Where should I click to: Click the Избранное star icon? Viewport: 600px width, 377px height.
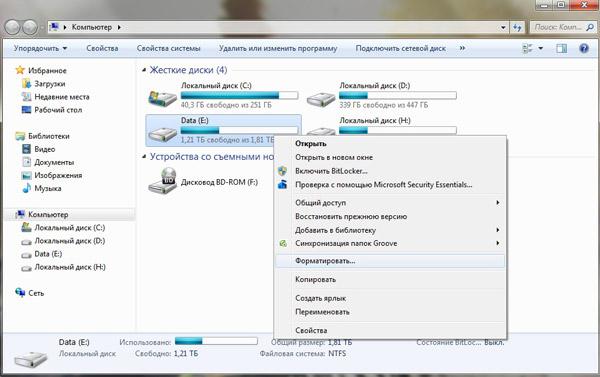click(20, 70)
